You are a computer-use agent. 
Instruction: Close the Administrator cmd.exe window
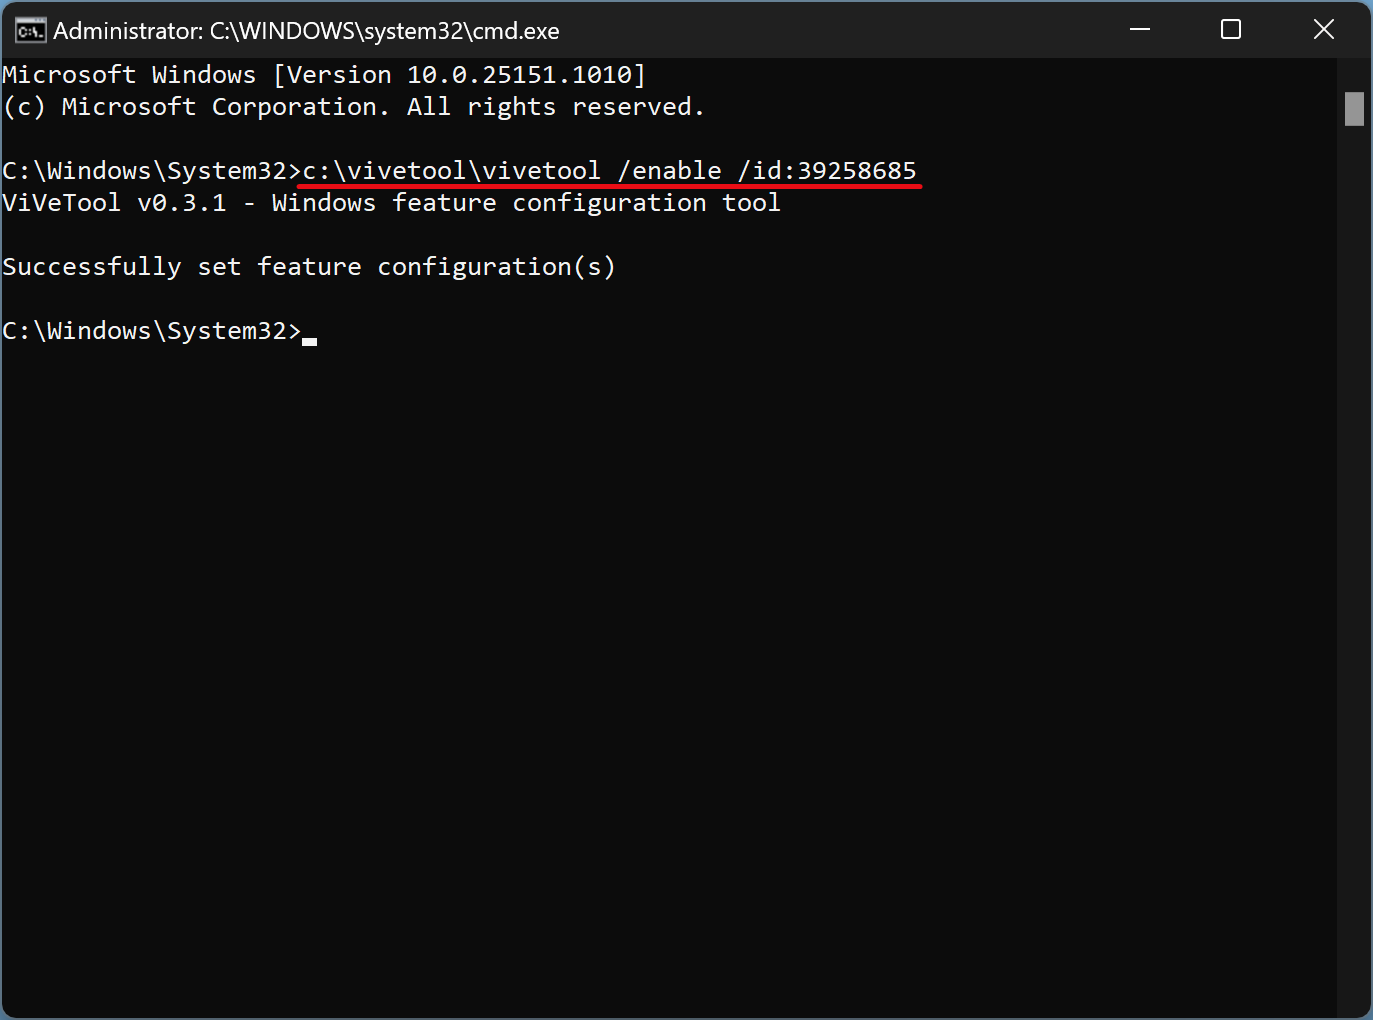pyautogui.click(x=1323, y=30)
